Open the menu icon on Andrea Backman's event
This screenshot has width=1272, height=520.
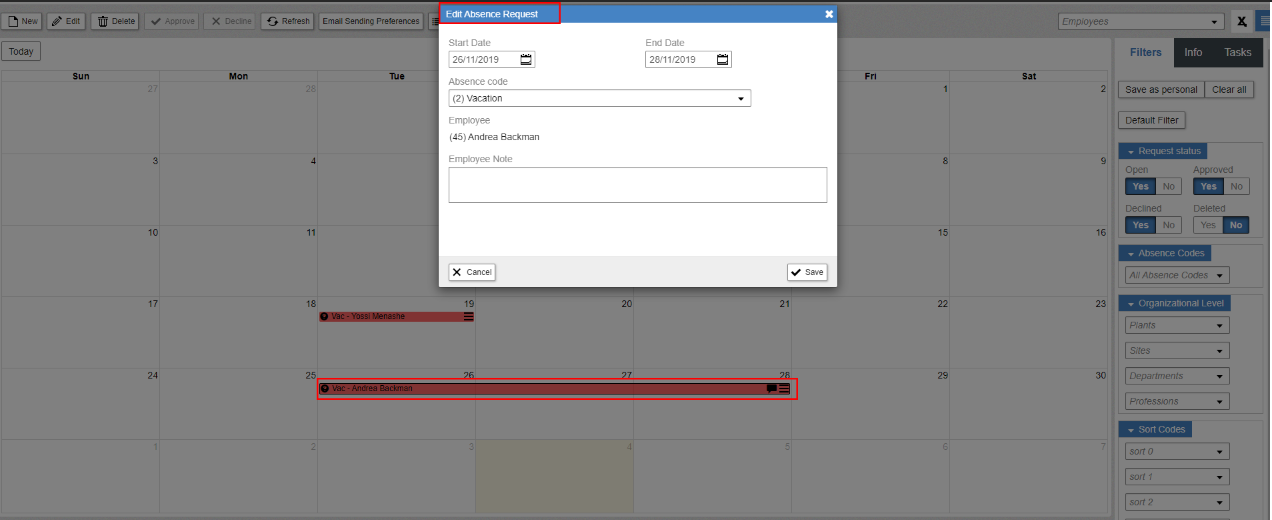(x=784, y=388)
